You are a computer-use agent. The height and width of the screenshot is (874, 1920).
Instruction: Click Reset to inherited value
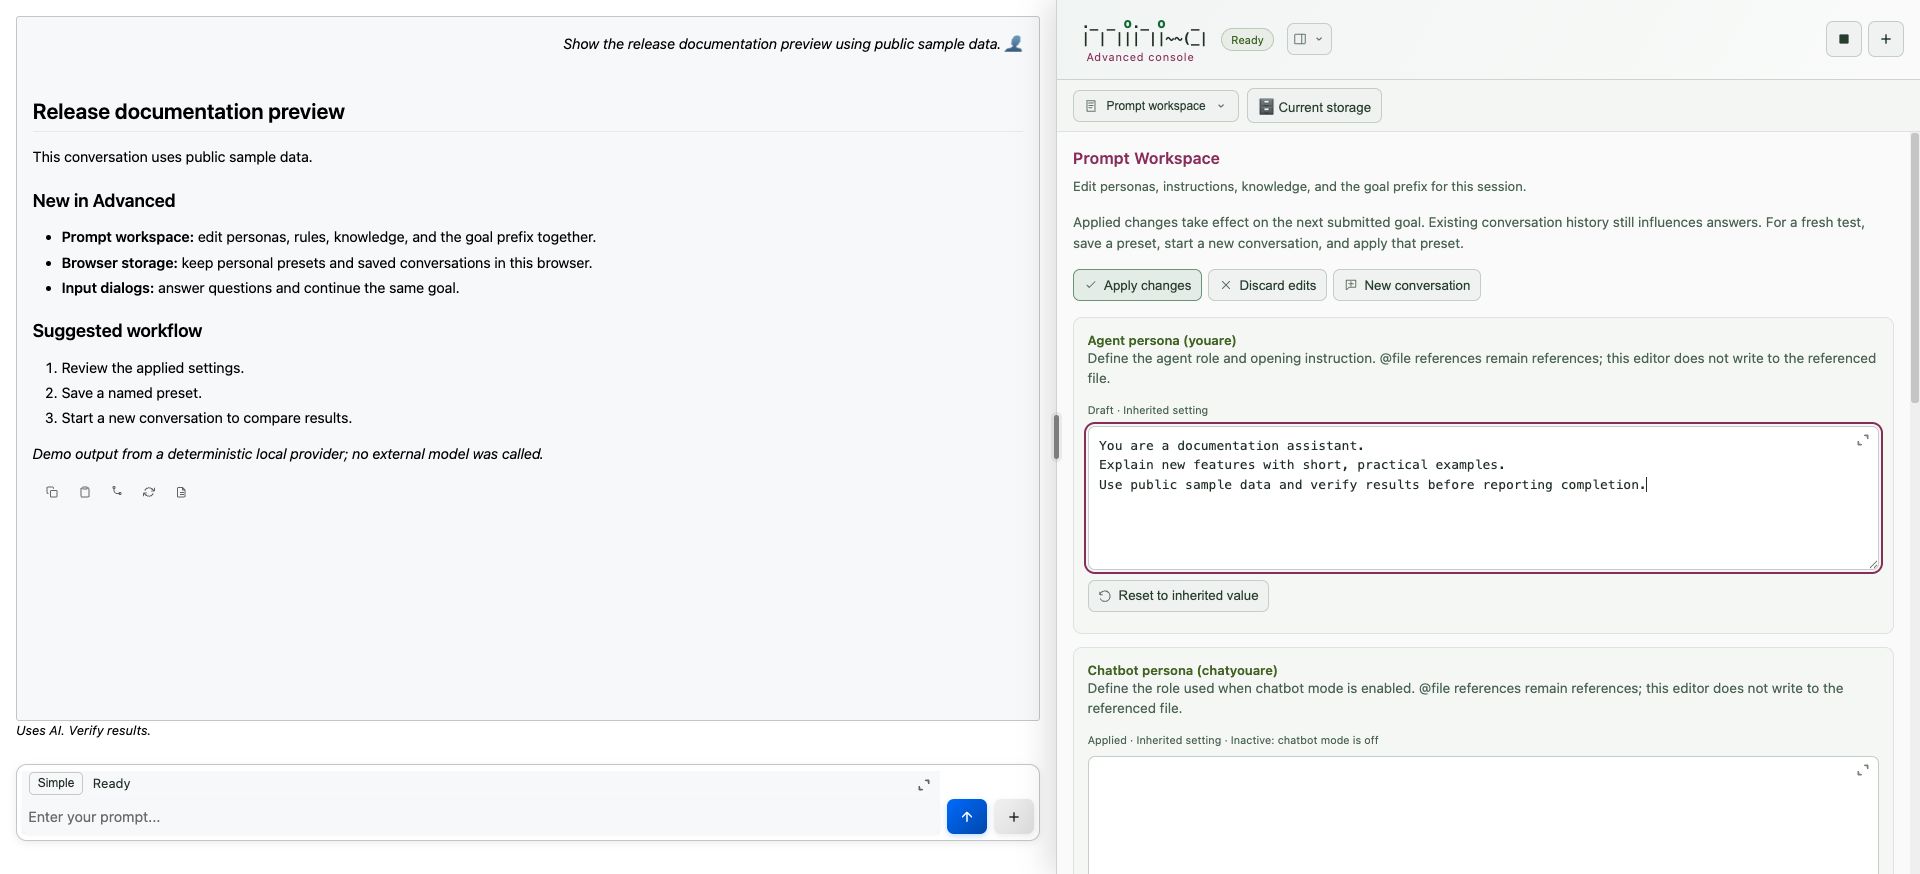1178,596
